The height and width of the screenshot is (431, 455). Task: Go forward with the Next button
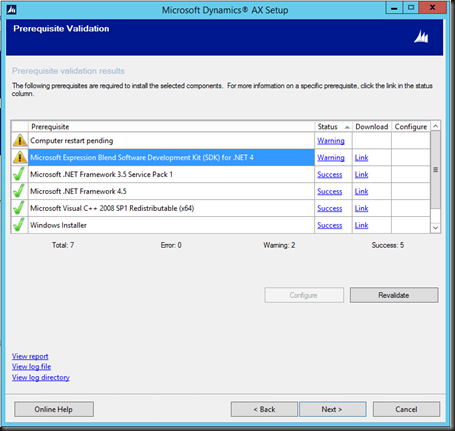point(332,409)
